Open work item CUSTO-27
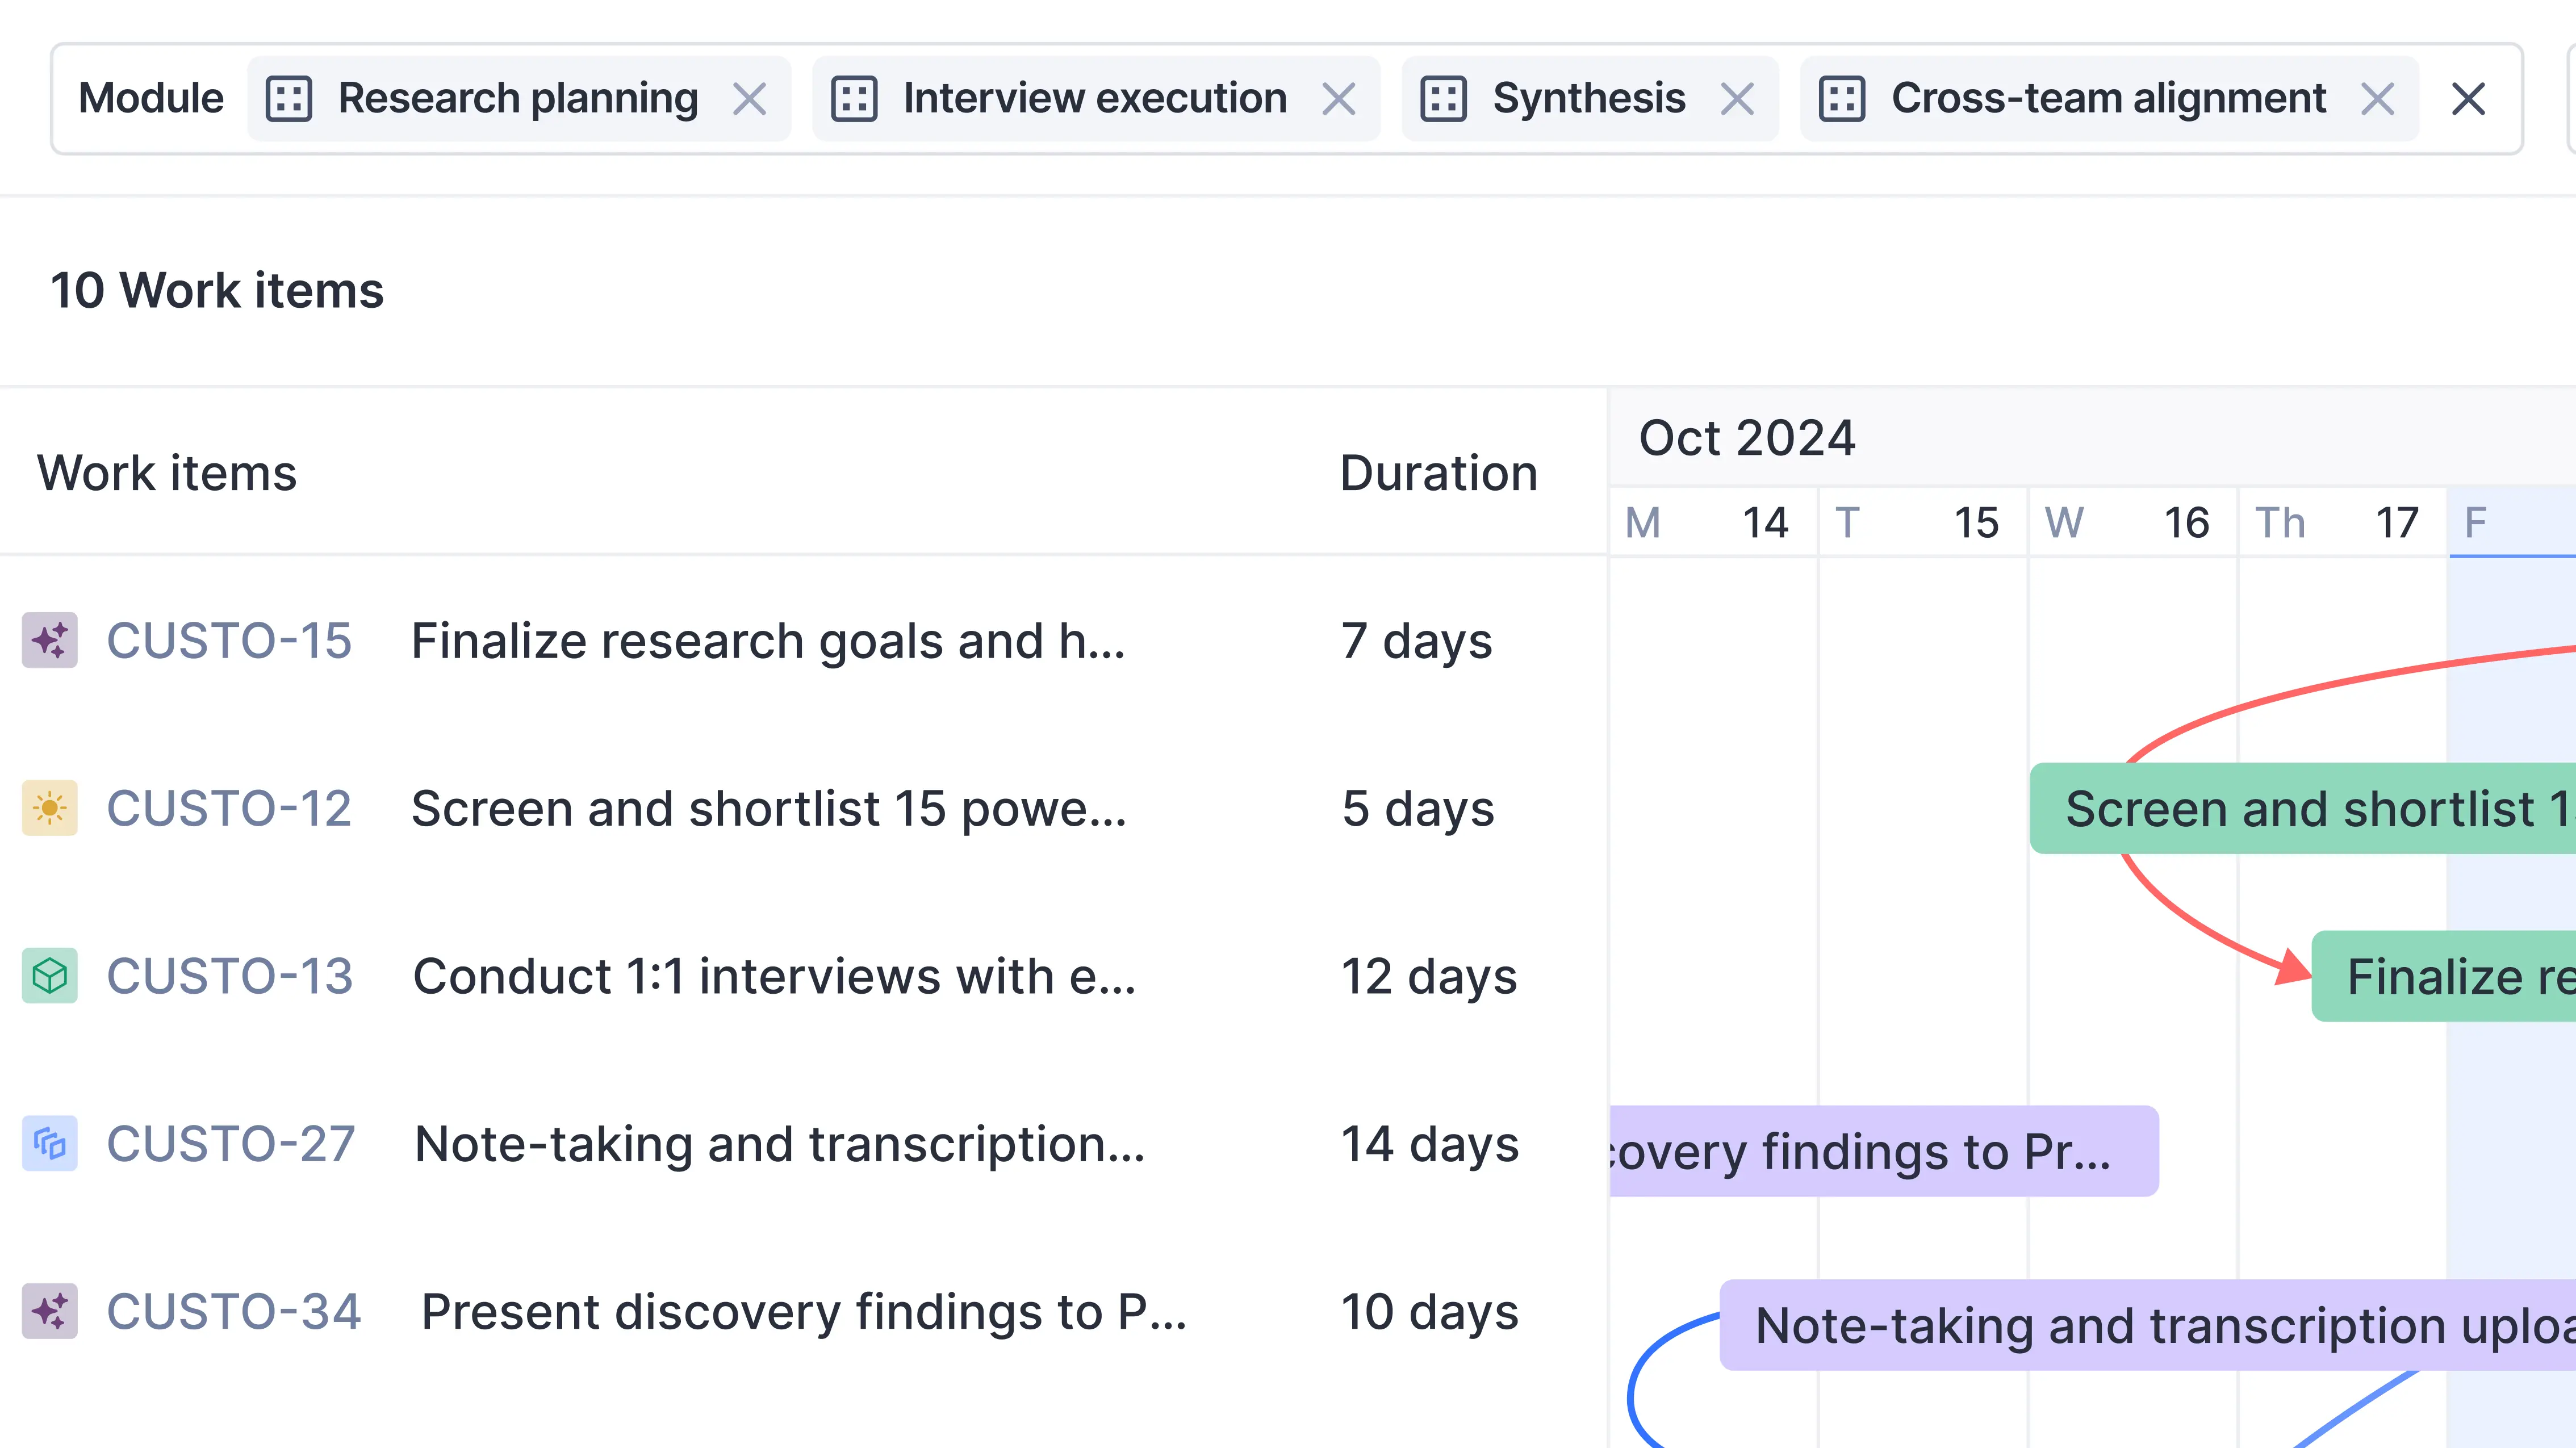This screenshot has height=1448, width=2576. click(x=232, y=1143)
